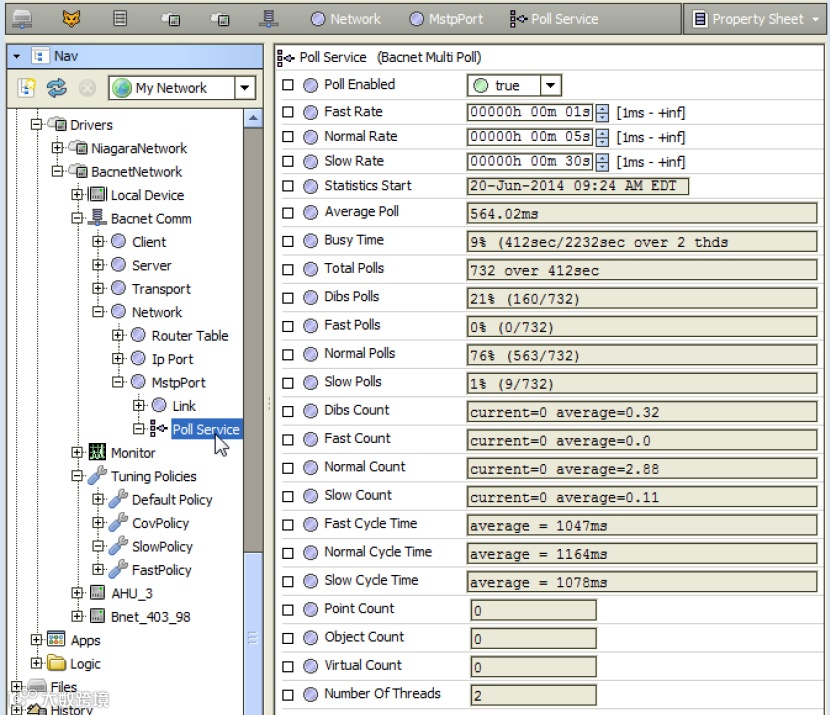Screen dimensions: 830x715
Task: Expand the Monitor node
Action: [x=77, y=452]
